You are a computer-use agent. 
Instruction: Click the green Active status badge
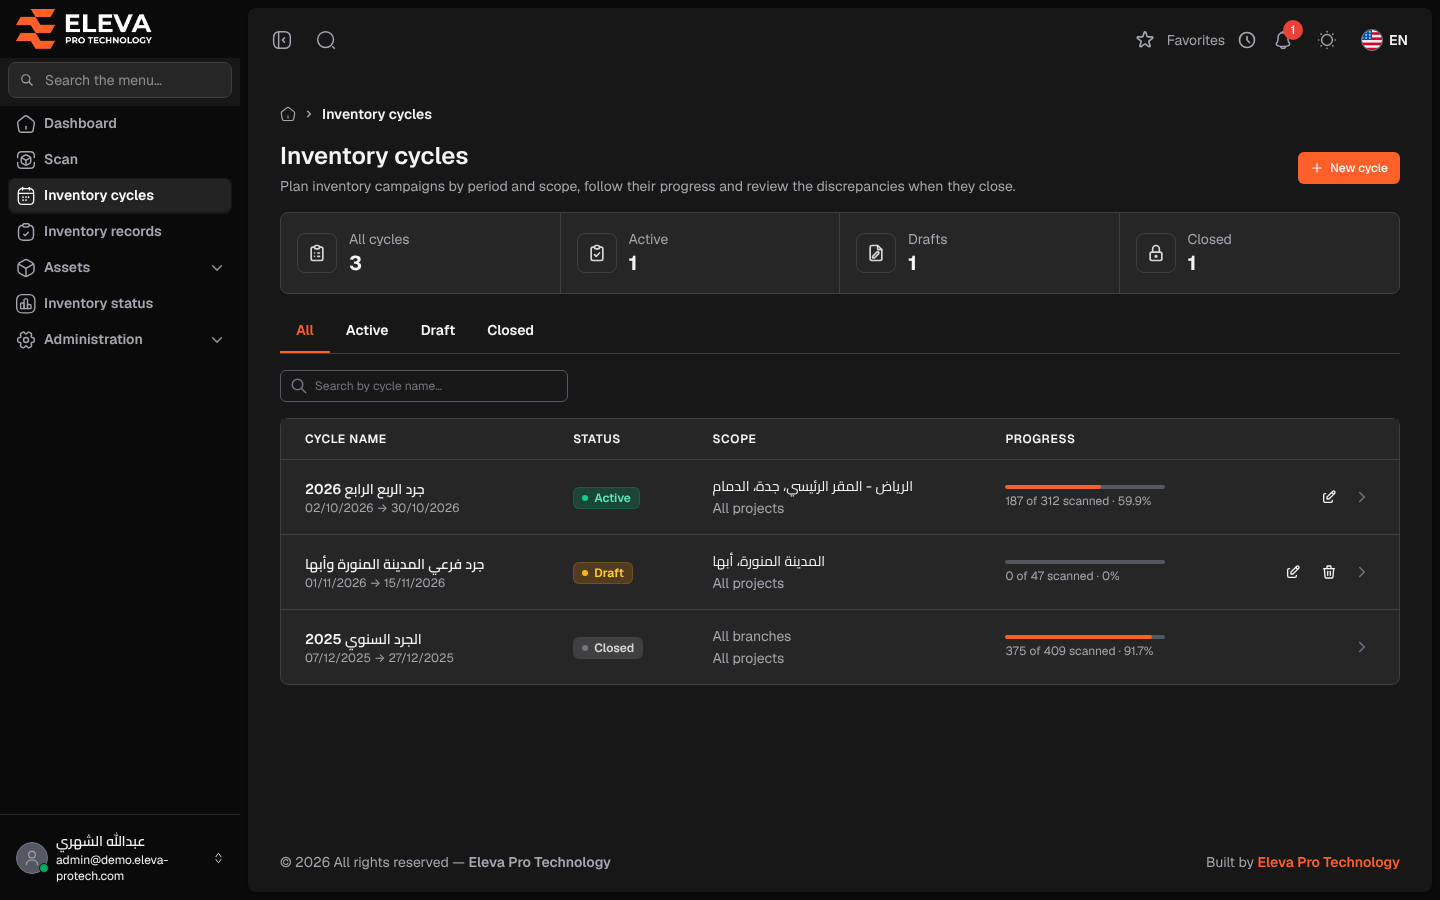coord(606,498)
